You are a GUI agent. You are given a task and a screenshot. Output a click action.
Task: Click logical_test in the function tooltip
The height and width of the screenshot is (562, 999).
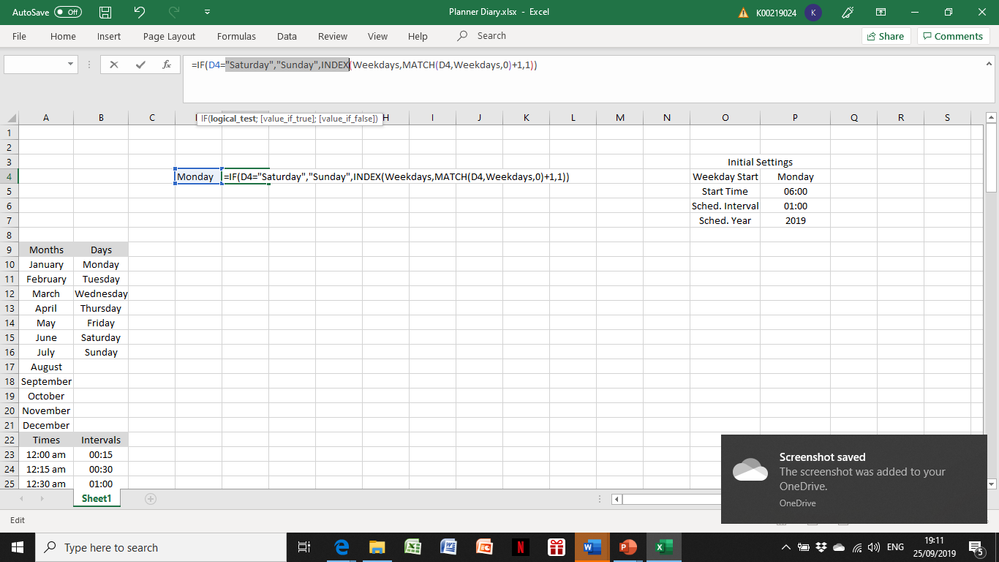coord(233,119)
